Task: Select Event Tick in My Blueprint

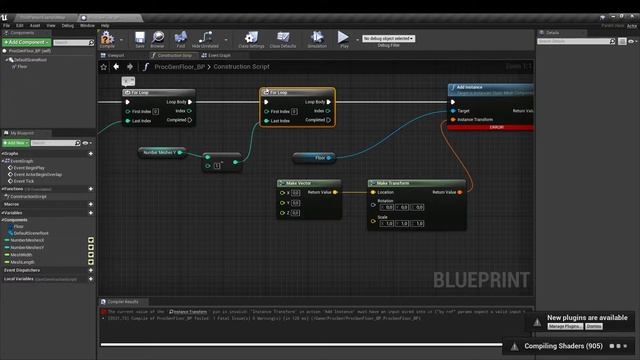Action: point(24,181)
